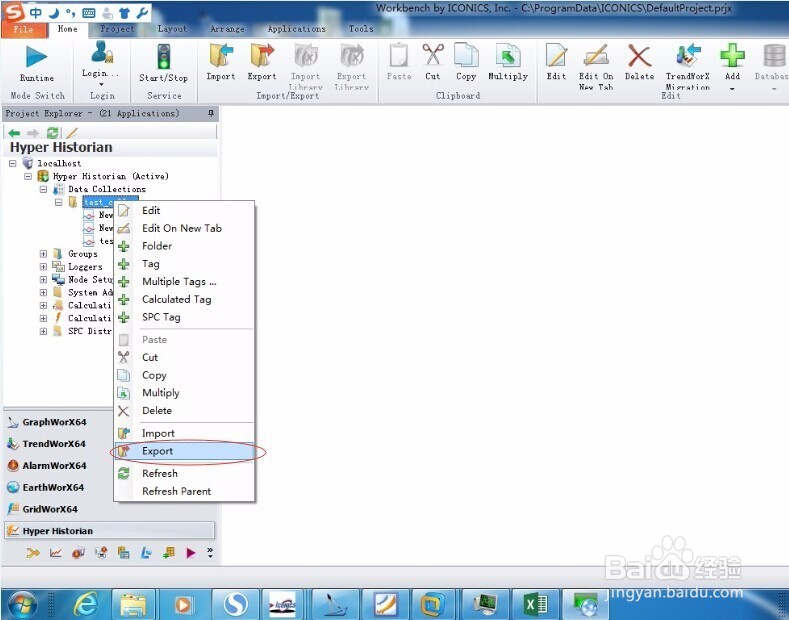Select Data Collections in the tree
This screenshot has height=620, width=789.
click(107, 189)
